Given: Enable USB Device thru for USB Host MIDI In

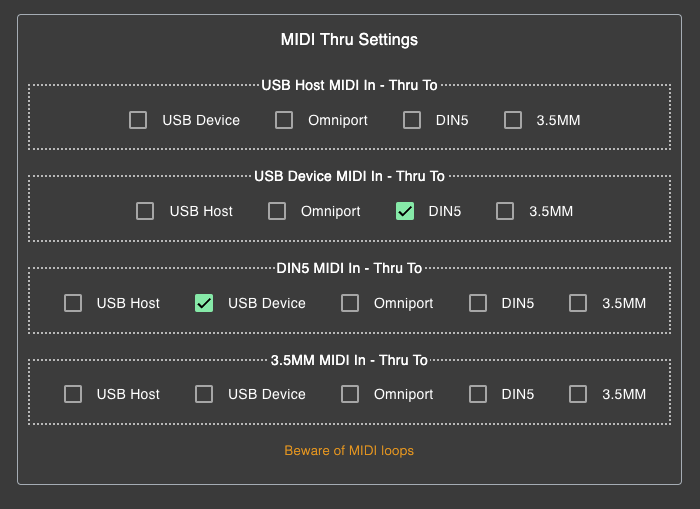Looking at the screenshot, I should coord(138,120).
